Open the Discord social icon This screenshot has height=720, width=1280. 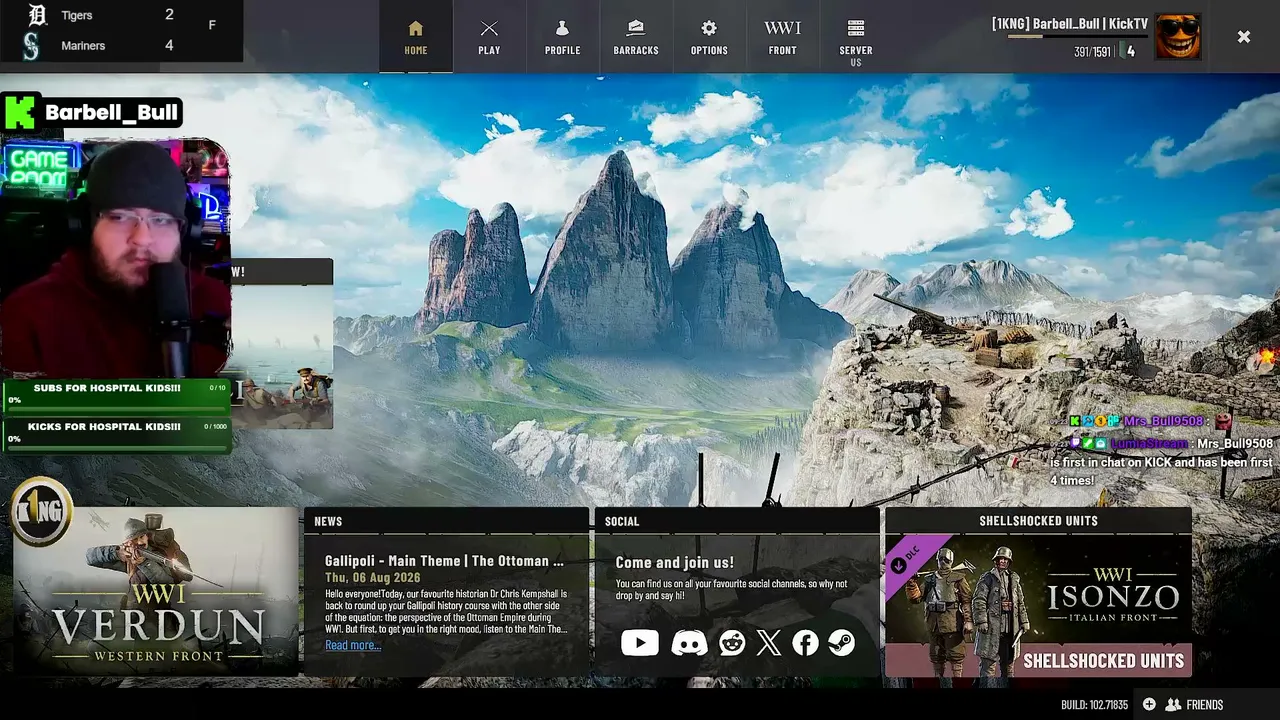(689, 643)
